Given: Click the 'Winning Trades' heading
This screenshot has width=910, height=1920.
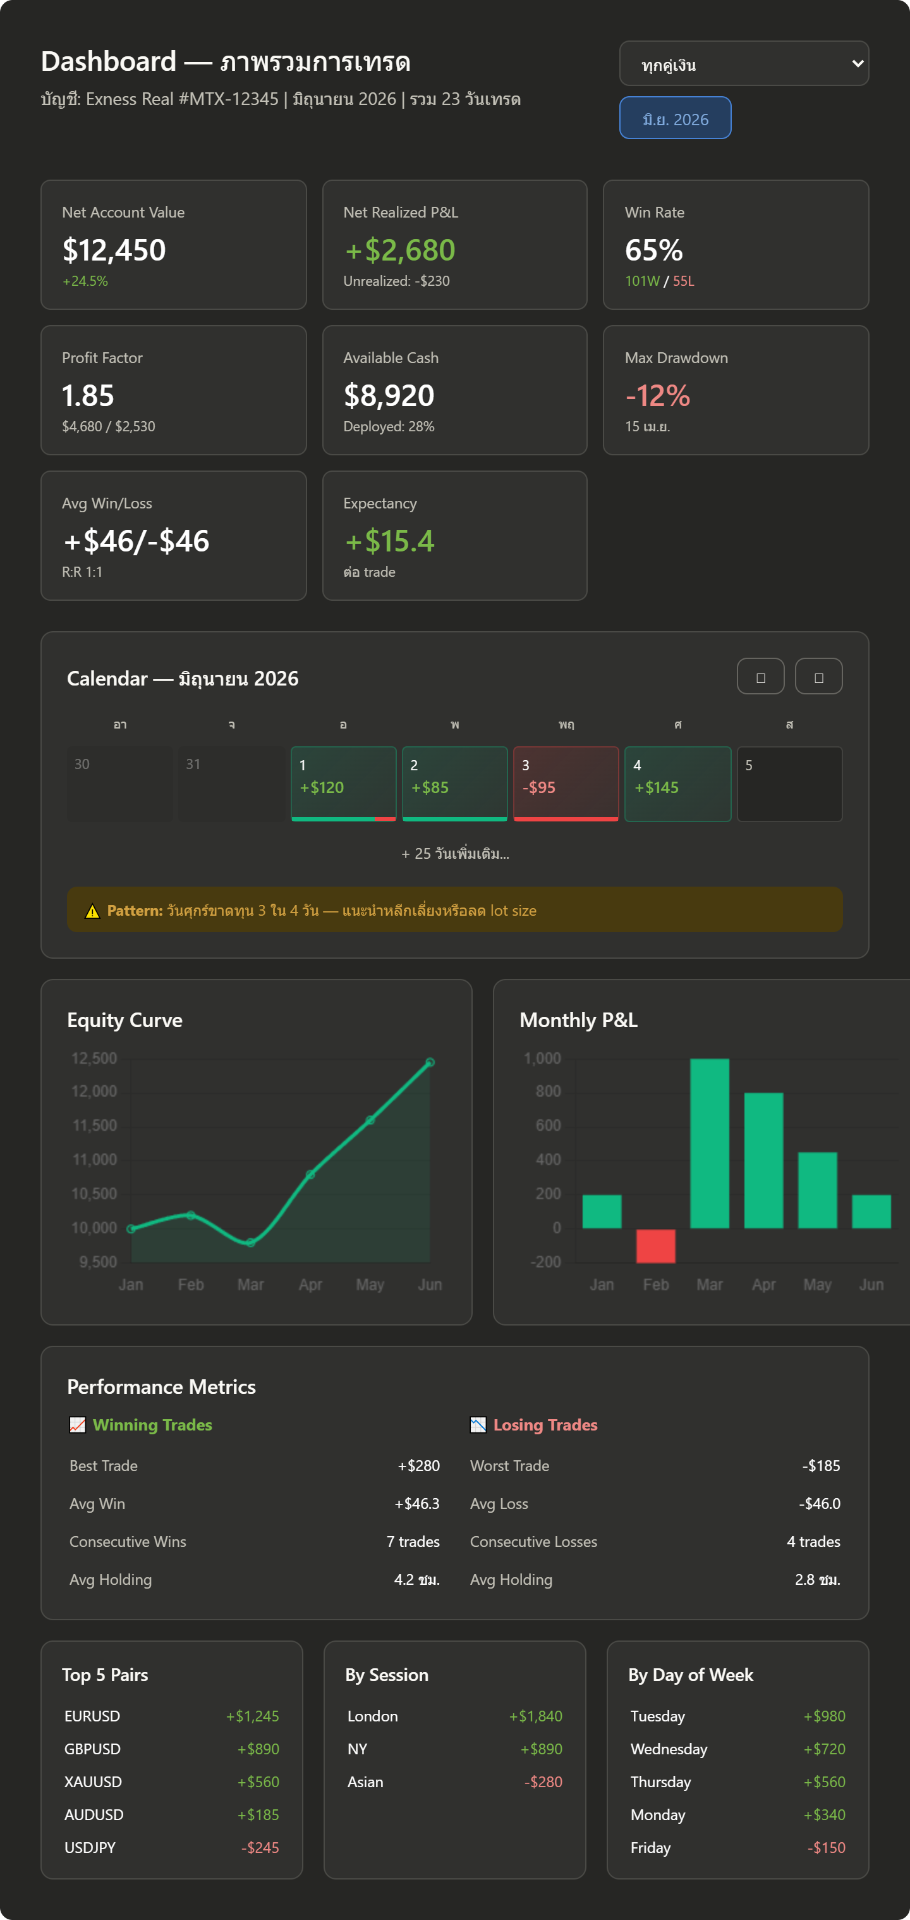Looking at the screenshot, I should pos(152,1425).
